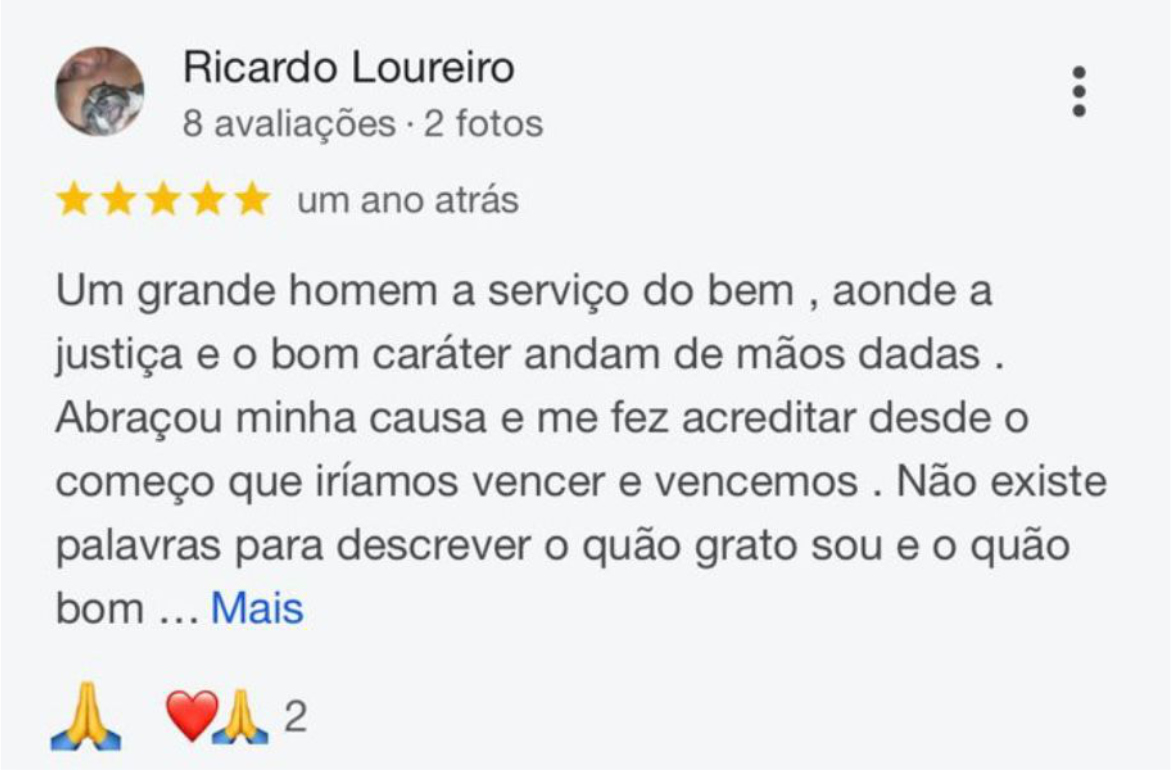This screenshot has height=770, width=1171.
Task: Click the "8 avaliações" reviewer stat
Action: 289,124
